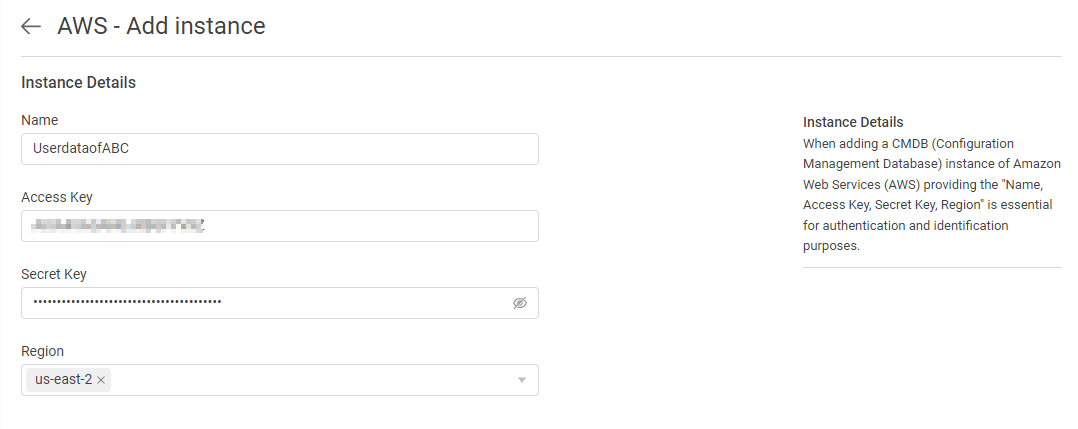This screenshot has width=1078, height=429.
Task: Remove the us-east-2 region chip
Action: click(101, 380)
